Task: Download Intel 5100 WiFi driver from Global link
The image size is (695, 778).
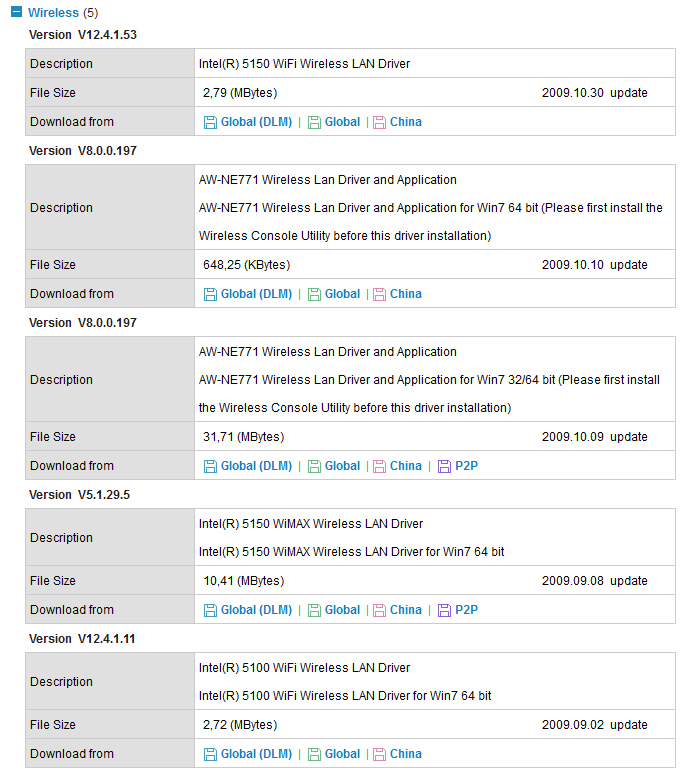Action: (342, 754)
